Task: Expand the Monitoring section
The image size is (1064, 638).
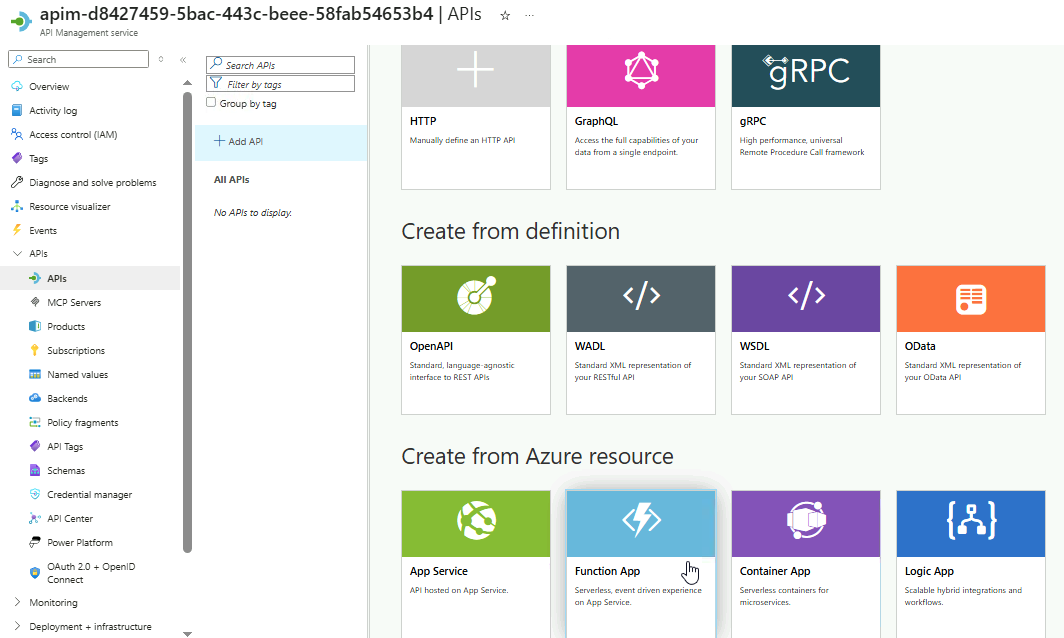Action: coord(17,603)
